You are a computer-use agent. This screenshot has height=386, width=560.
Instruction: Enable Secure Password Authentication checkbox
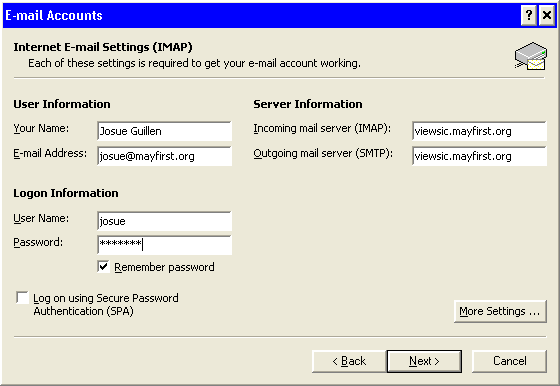[x=22, y=297]
